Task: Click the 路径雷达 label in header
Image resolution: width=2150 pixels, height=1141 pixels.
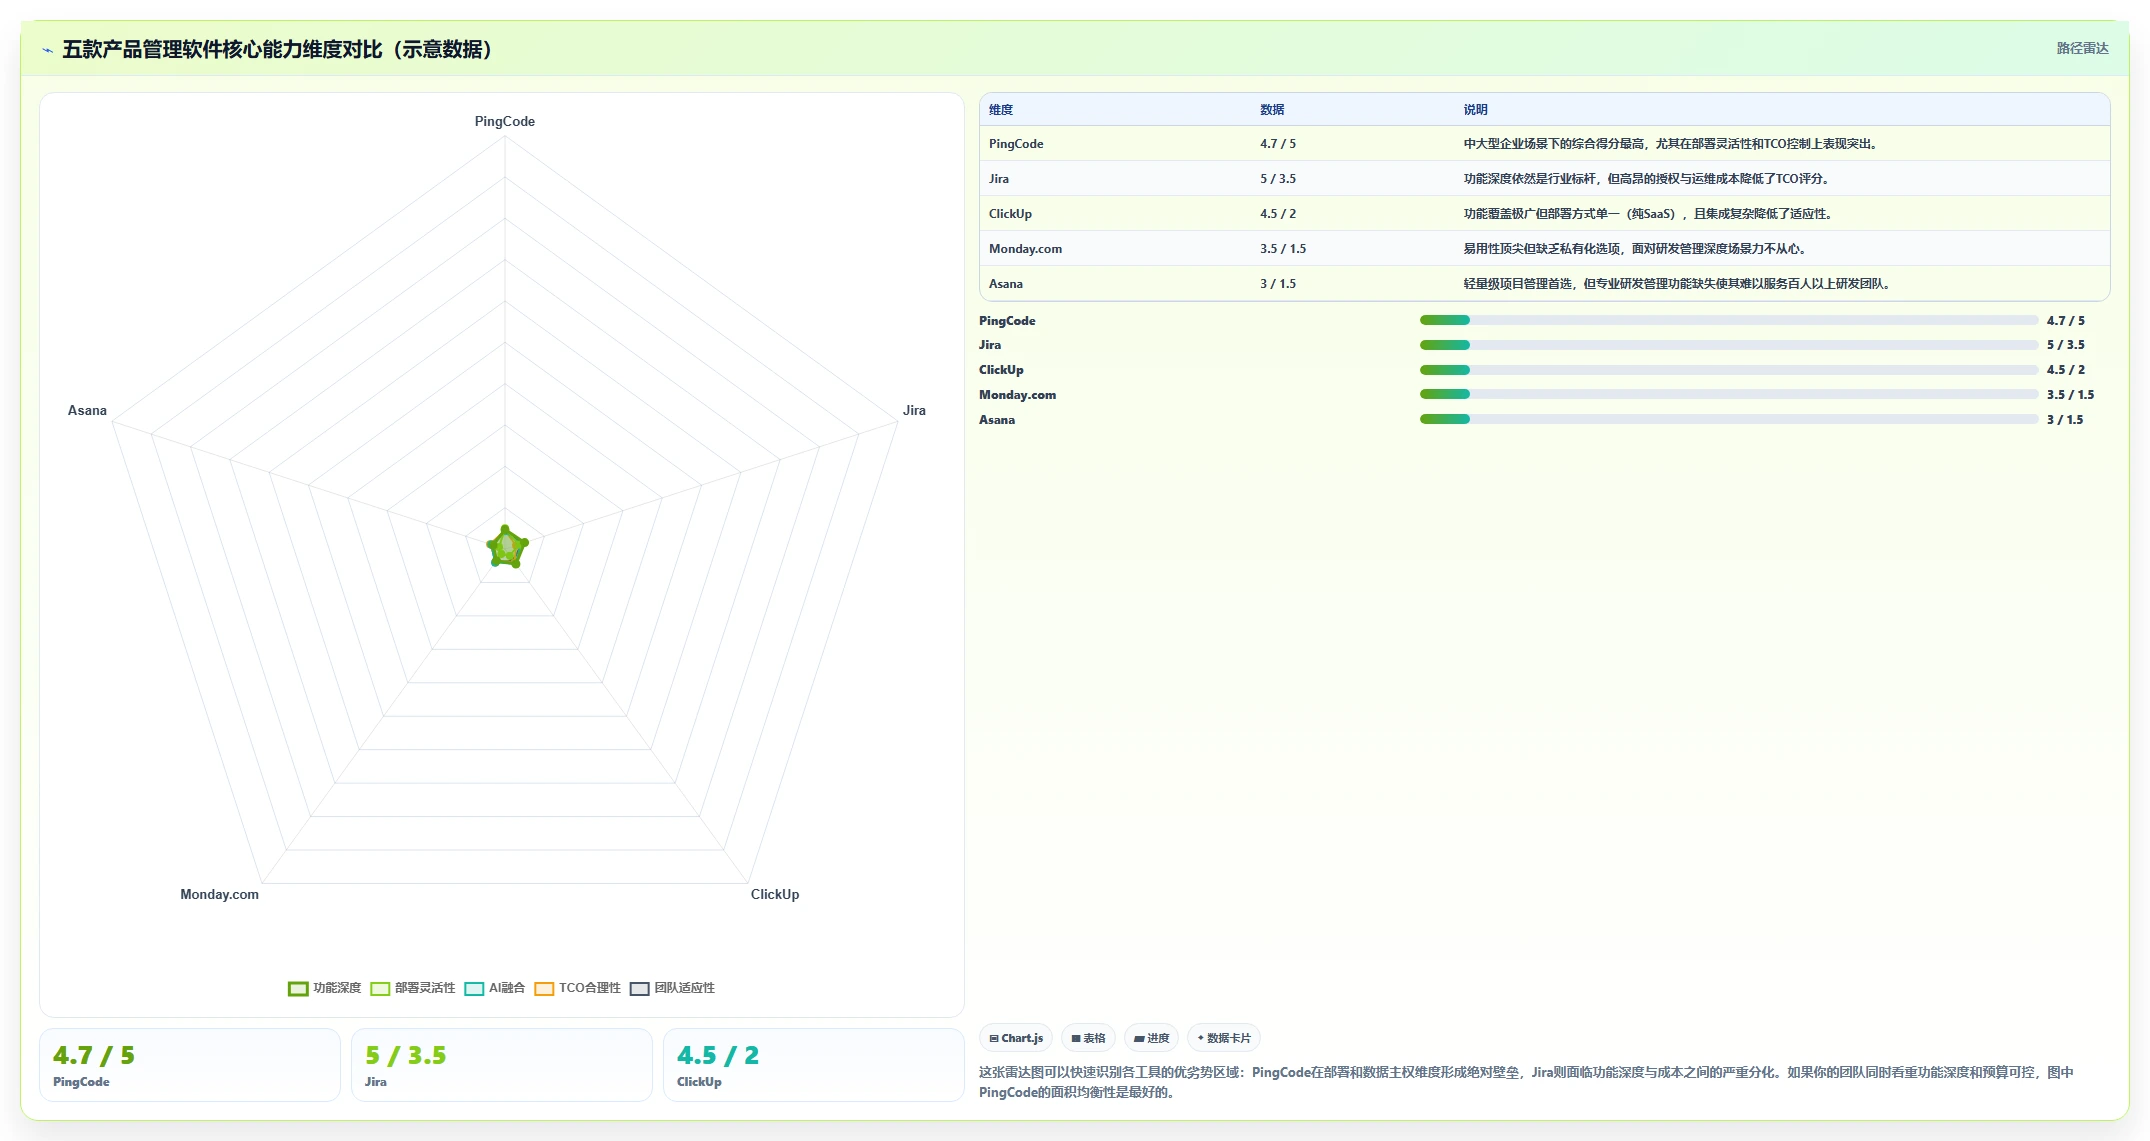Action: 2082,48
